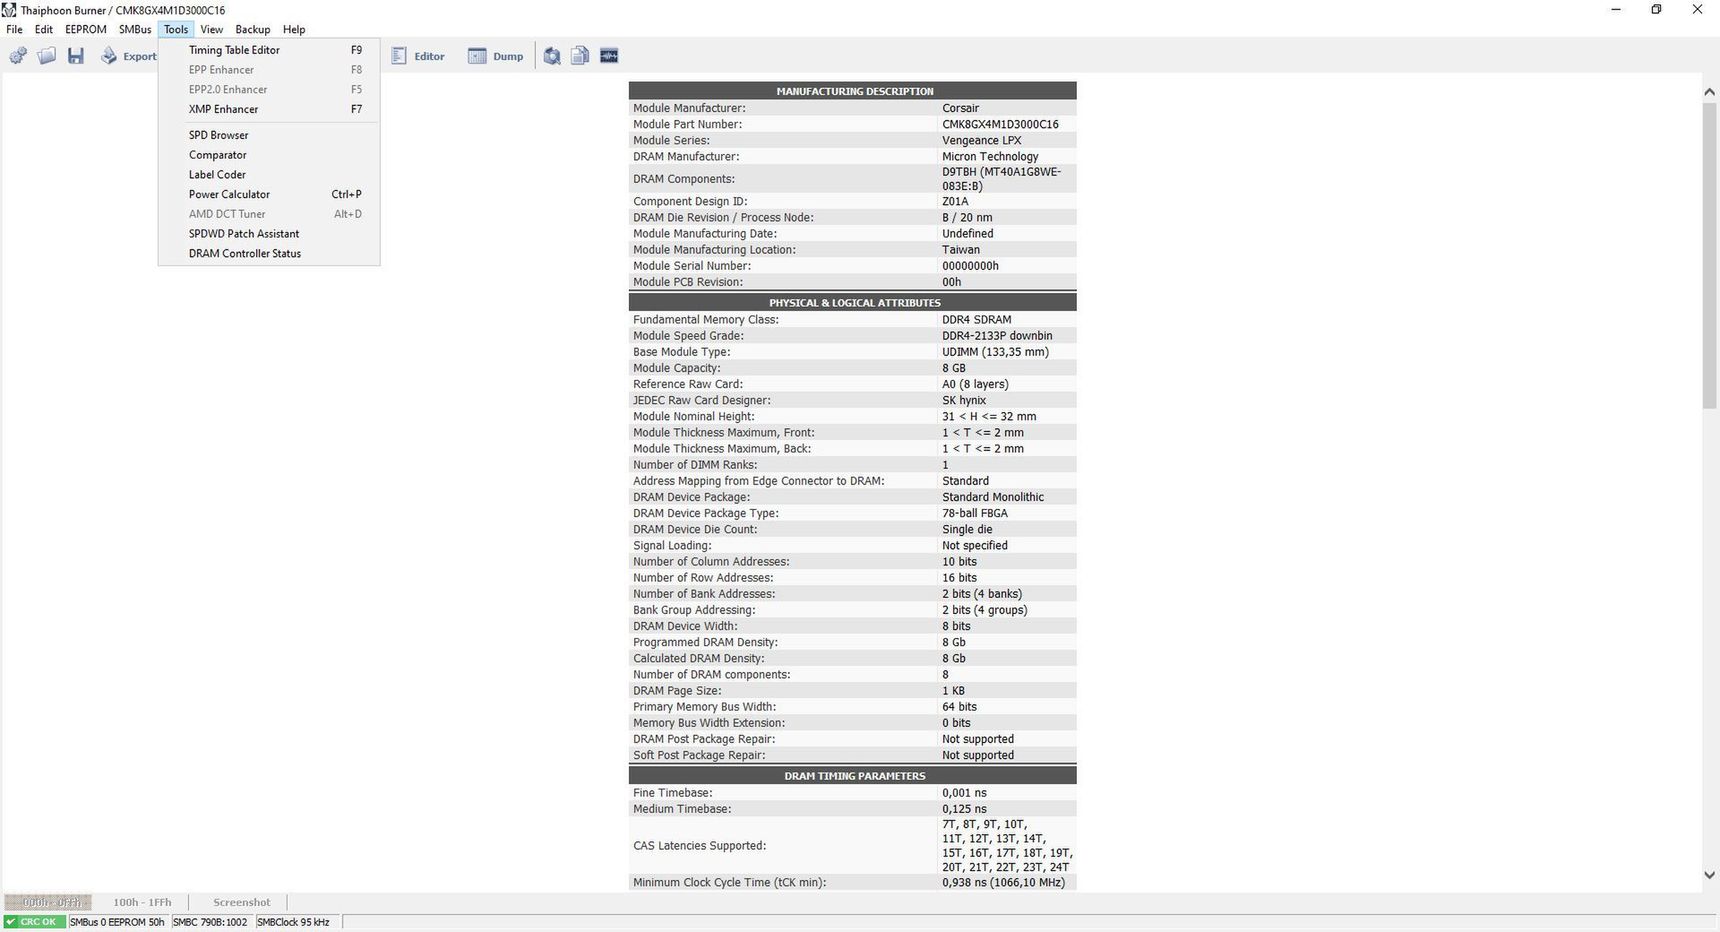Select Label Coder menu item

(269, 174)
